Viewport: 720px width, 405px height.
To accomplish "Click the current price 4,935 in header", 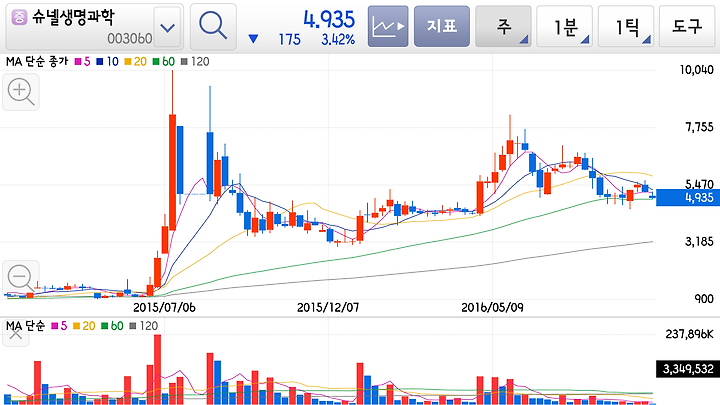I will (x=329, y=19).
